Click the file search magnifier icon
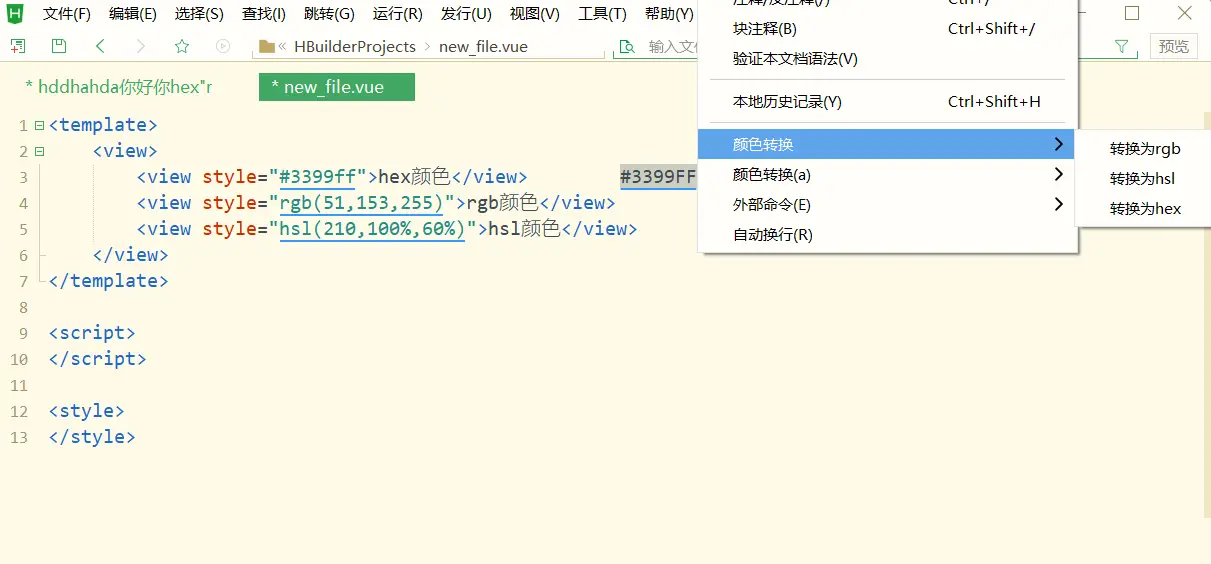Image resolution: width=1211 pixels, height=564 pixels. [x=627, y=46]
